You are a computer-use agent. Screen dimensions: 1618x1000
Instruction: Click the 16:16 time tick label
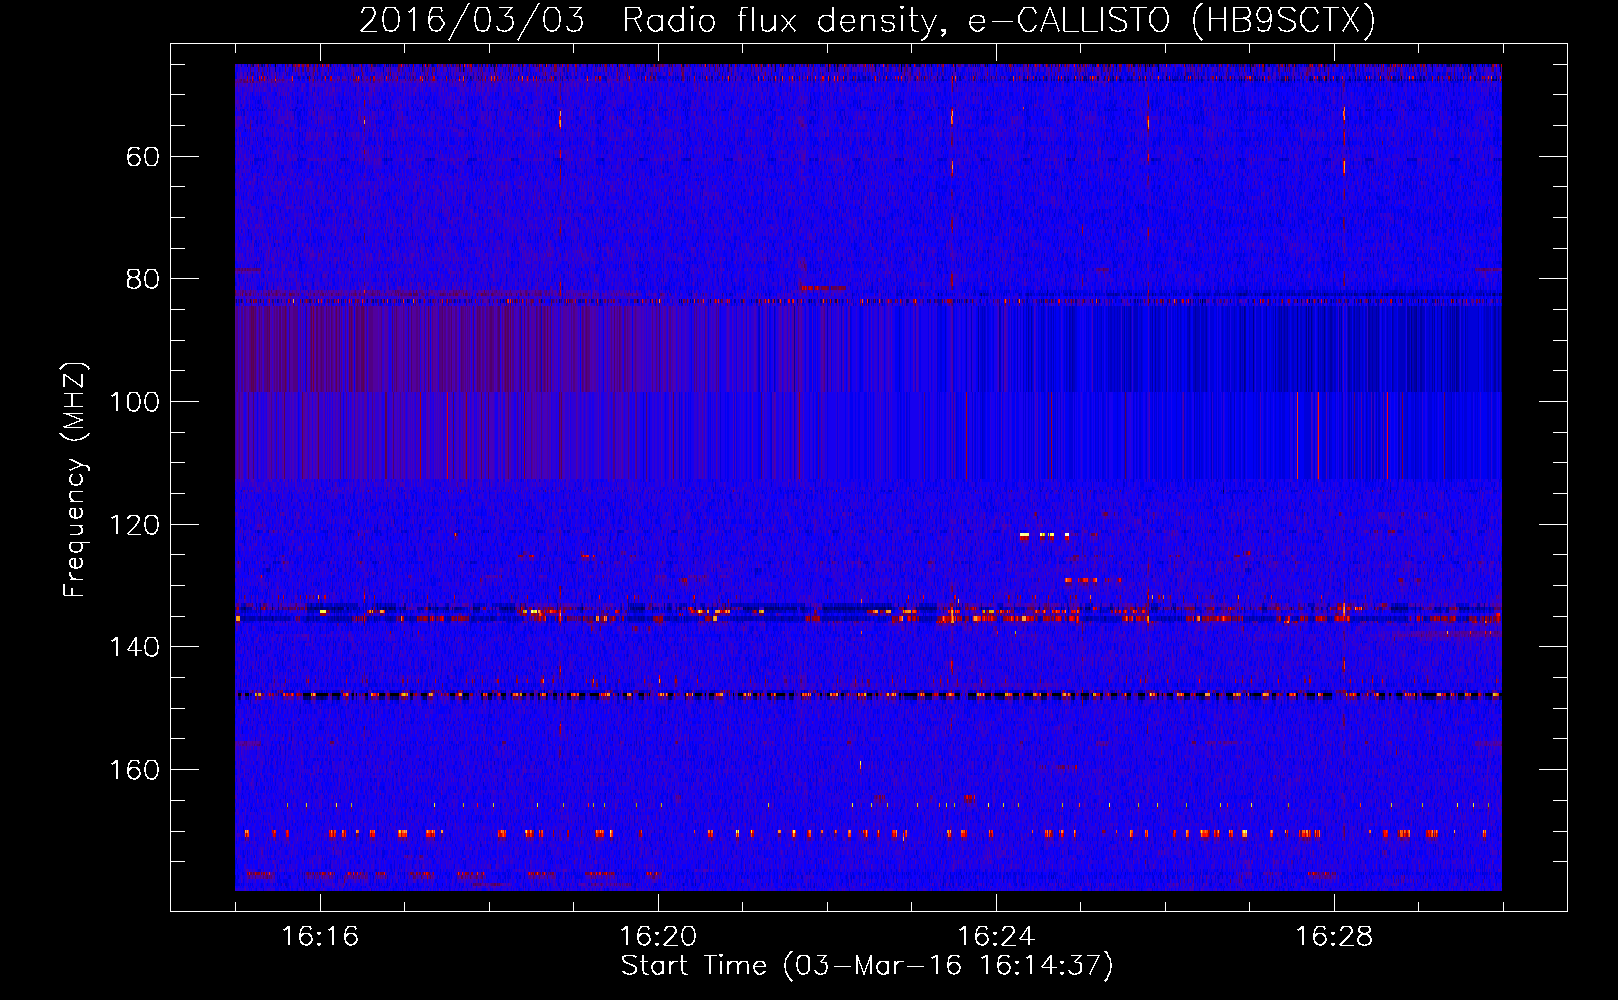pos(320,937)
